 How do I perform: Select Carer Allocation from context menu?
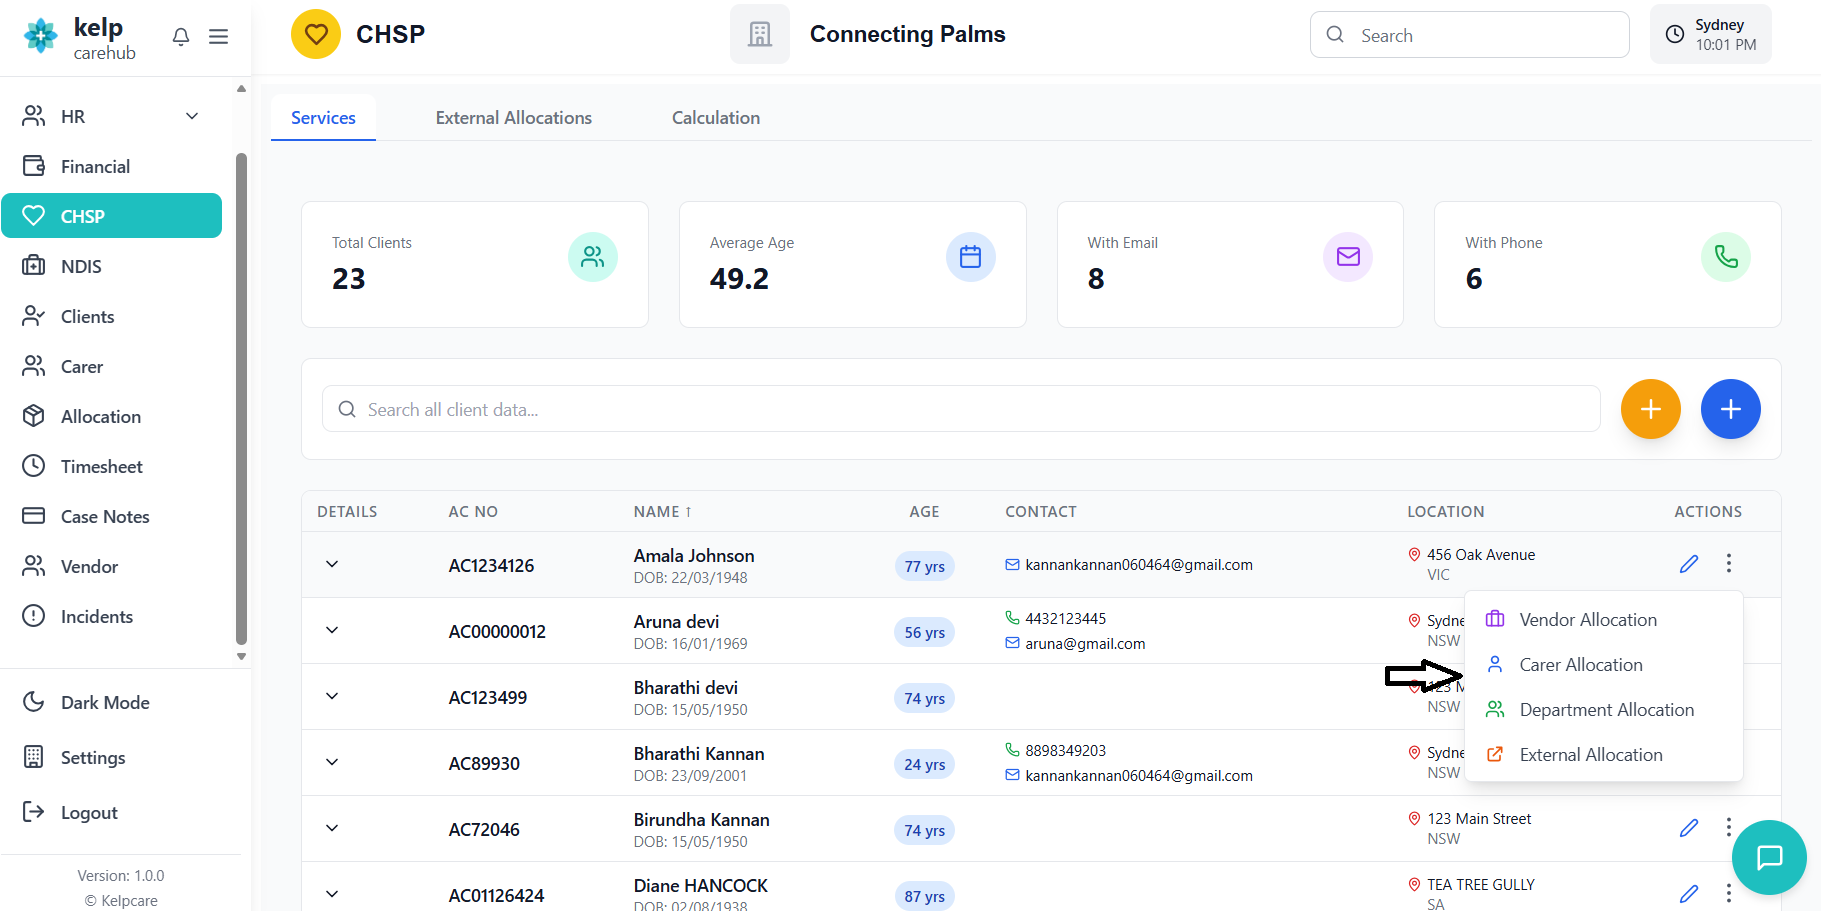tap(1580, 665)
